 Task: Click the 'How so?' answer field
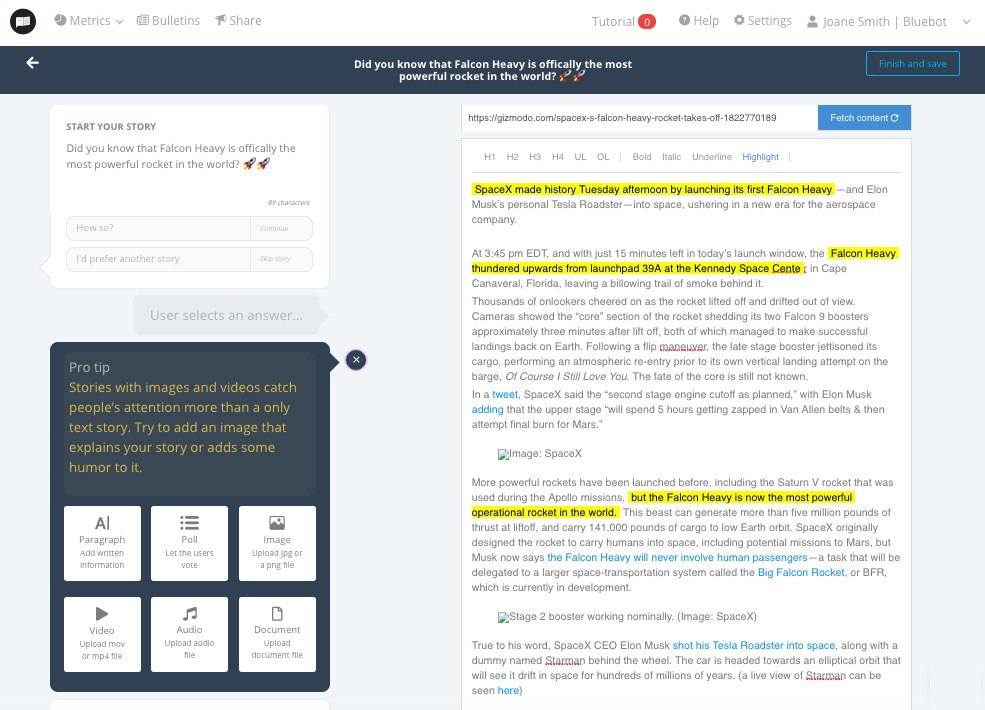tap(158, 228)
